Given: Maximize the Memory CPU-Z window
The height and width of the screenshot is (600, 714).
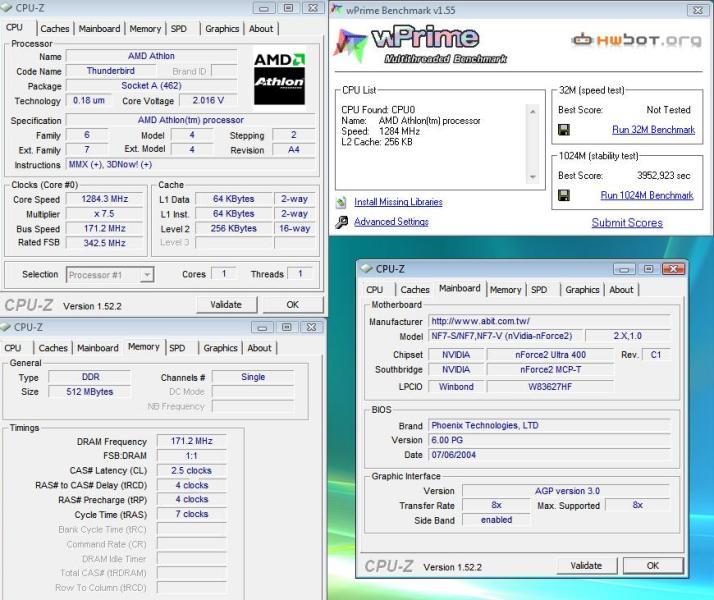Looking at the screenshot, I should pyautogui.click(x=286, y=327).
